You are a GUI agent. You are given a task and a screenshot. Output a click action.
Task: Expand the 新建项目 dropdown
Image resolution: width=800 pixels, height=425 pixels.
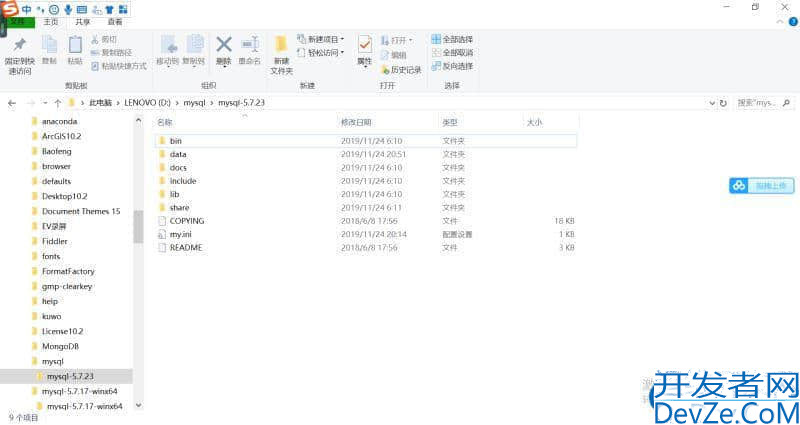click(342, 39)
